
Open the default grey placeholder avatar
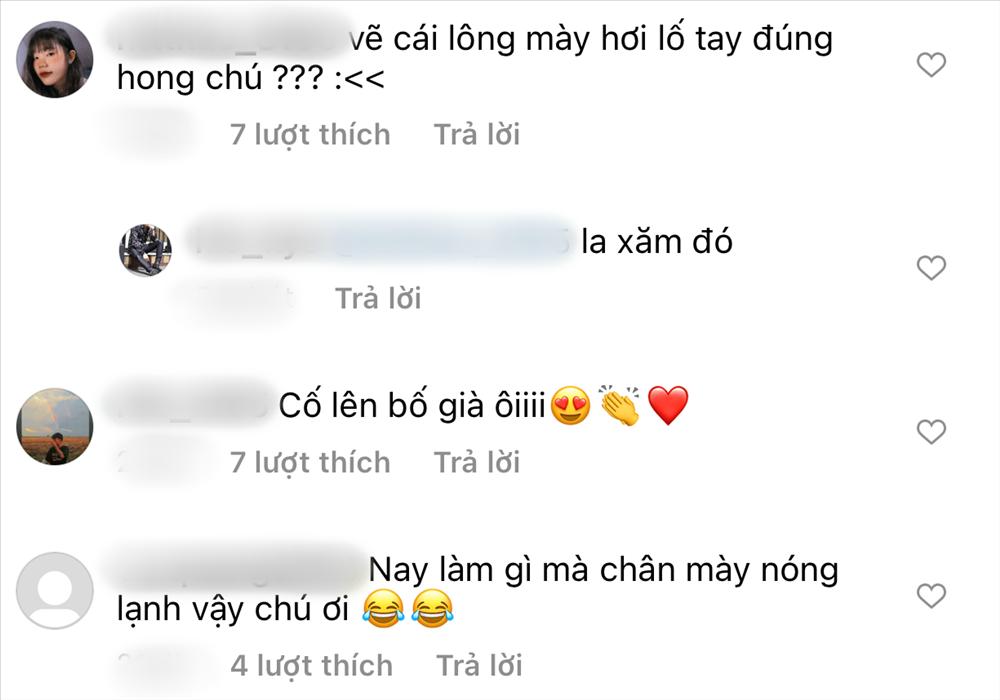55,590
